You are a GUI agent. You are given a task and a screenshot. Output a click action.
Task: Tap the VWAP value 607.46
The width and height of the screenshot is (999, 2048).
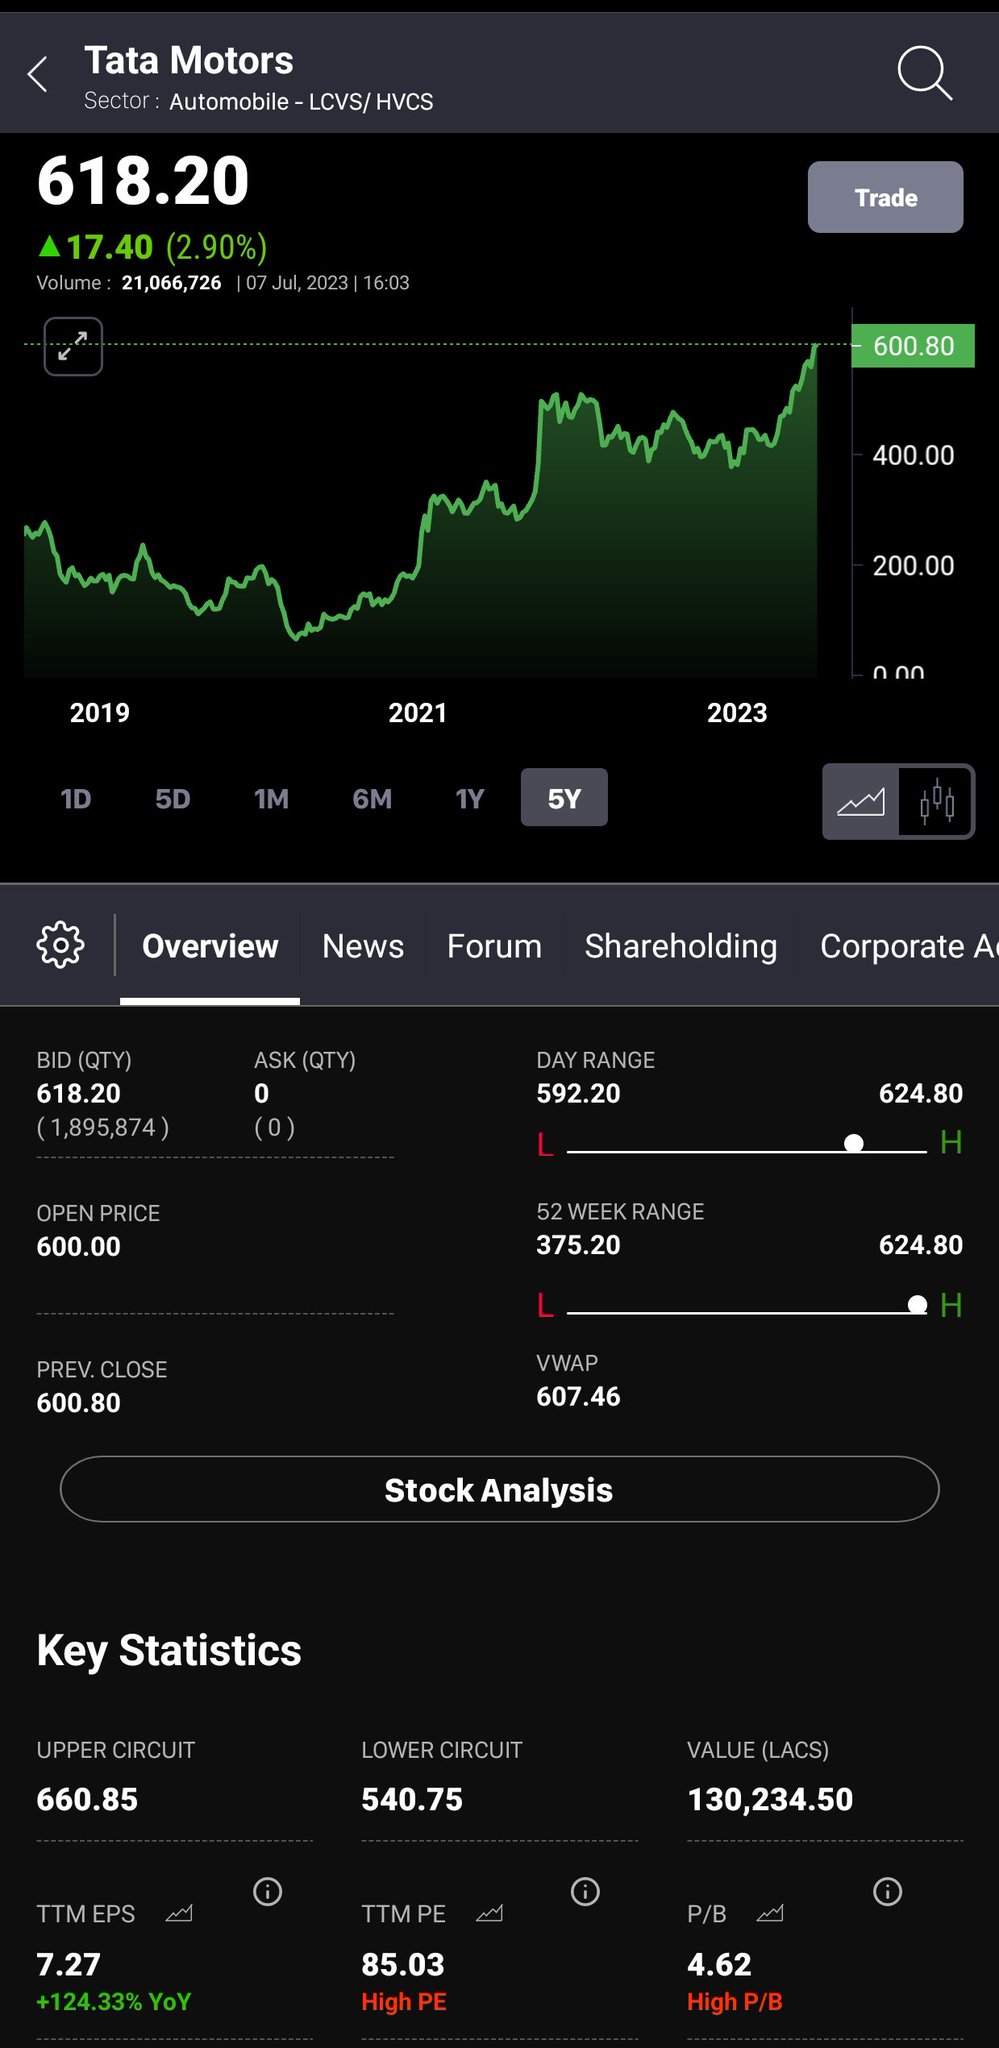(x=578, y=1396)
